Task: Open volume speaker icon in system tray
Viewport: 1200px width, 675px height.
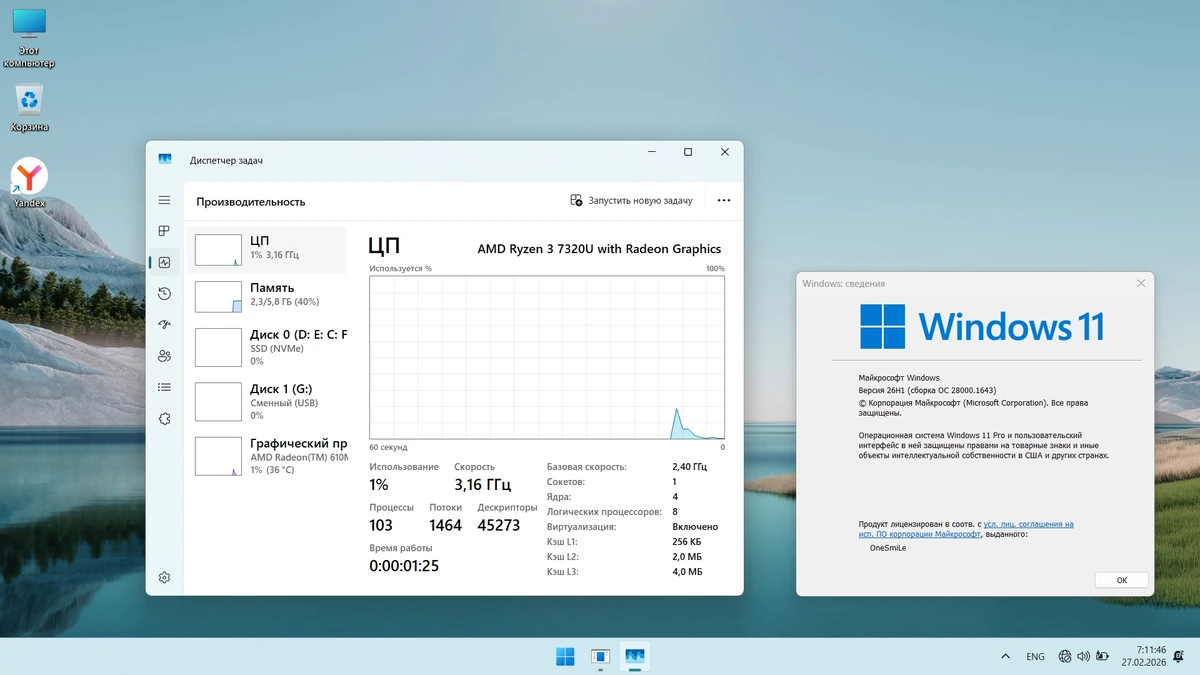Action: [1083, 656]
